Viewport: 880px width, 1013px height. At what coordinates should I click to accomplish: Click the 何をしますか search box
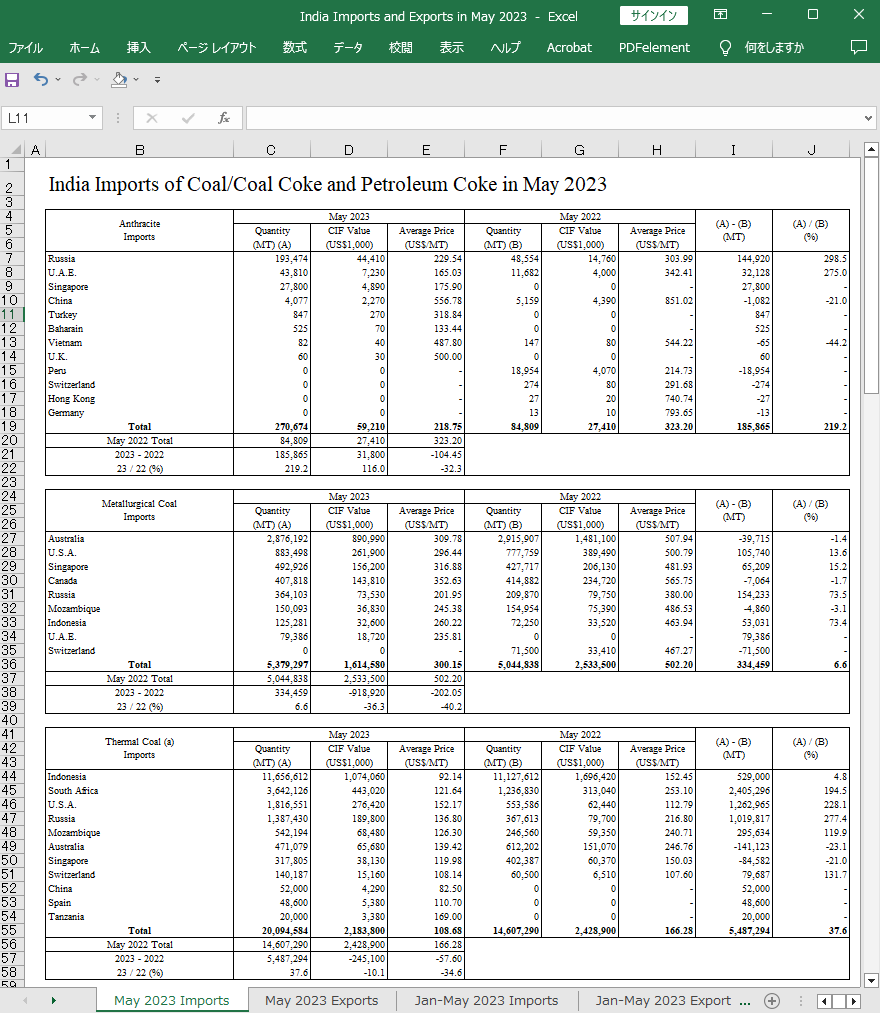tap(774, 48)
